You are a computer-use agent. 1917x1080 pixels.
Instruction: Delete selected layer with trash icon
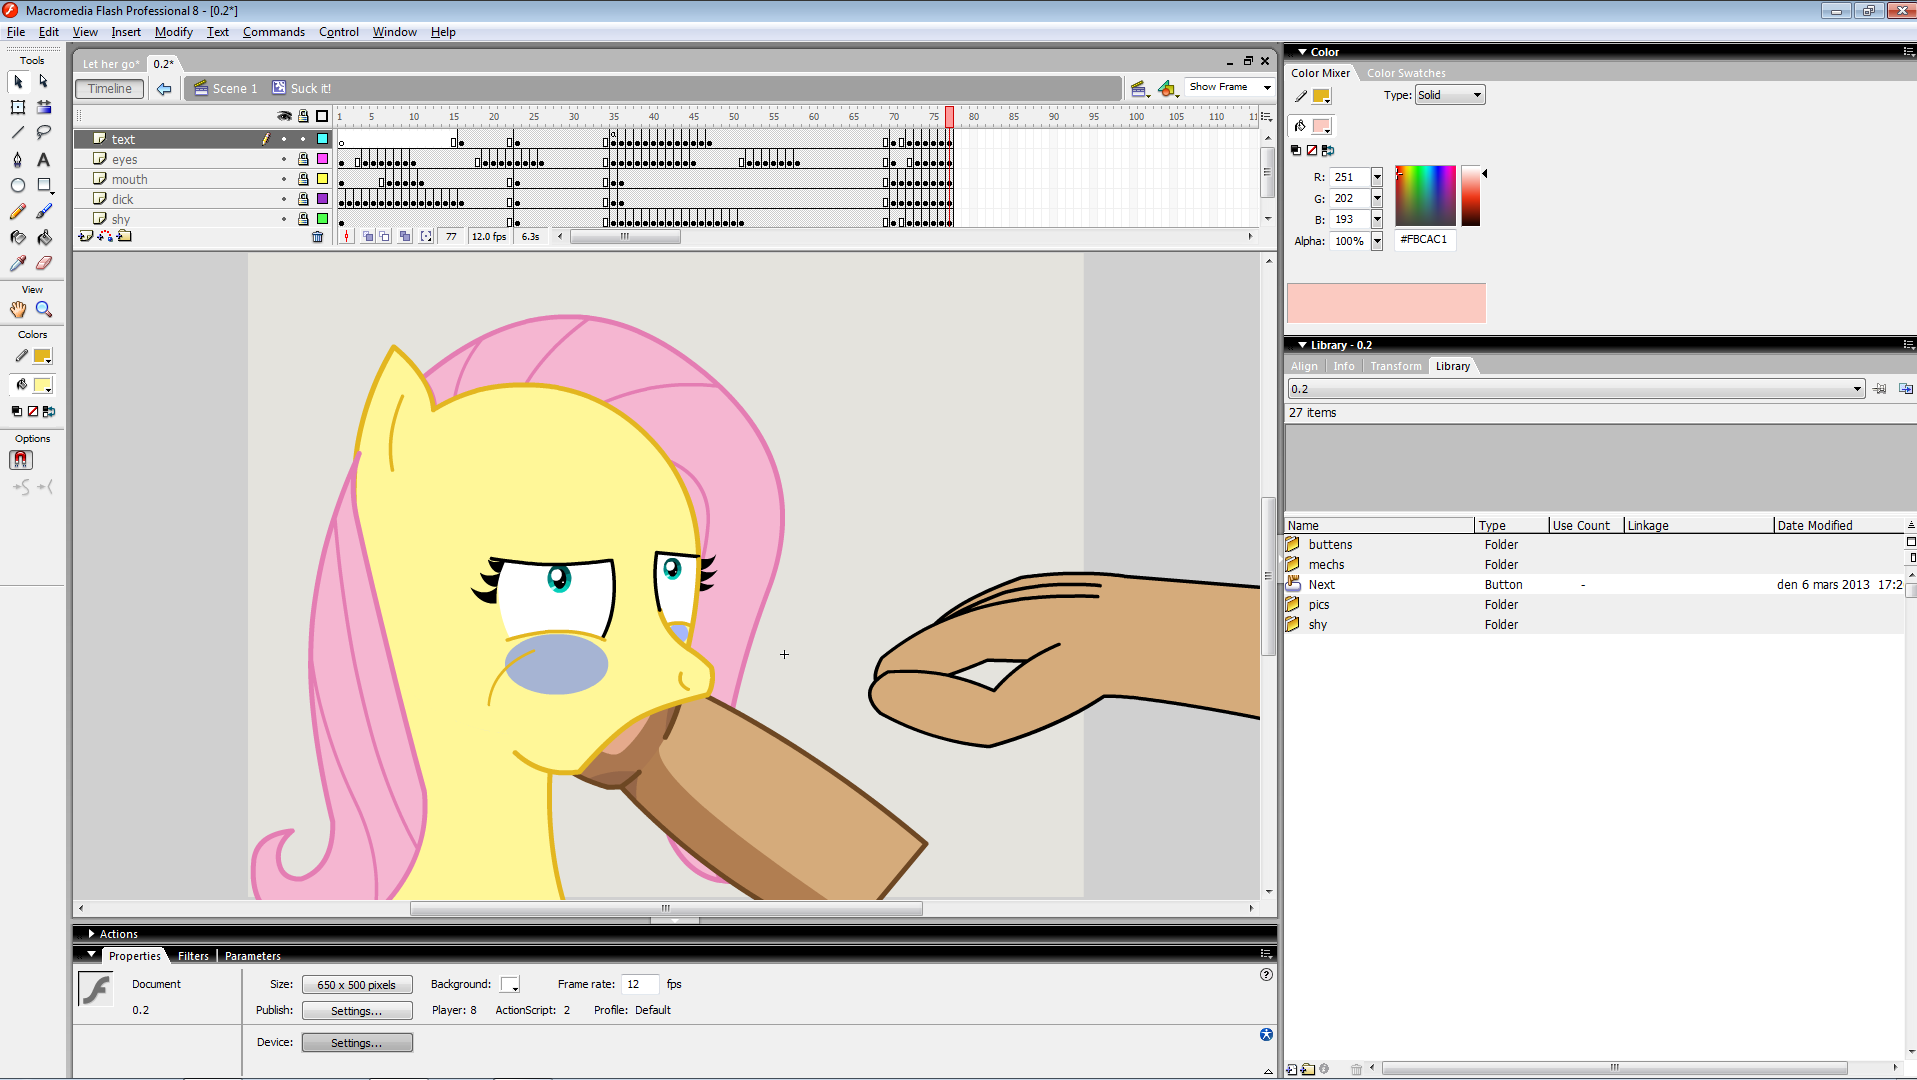(318, 237)
